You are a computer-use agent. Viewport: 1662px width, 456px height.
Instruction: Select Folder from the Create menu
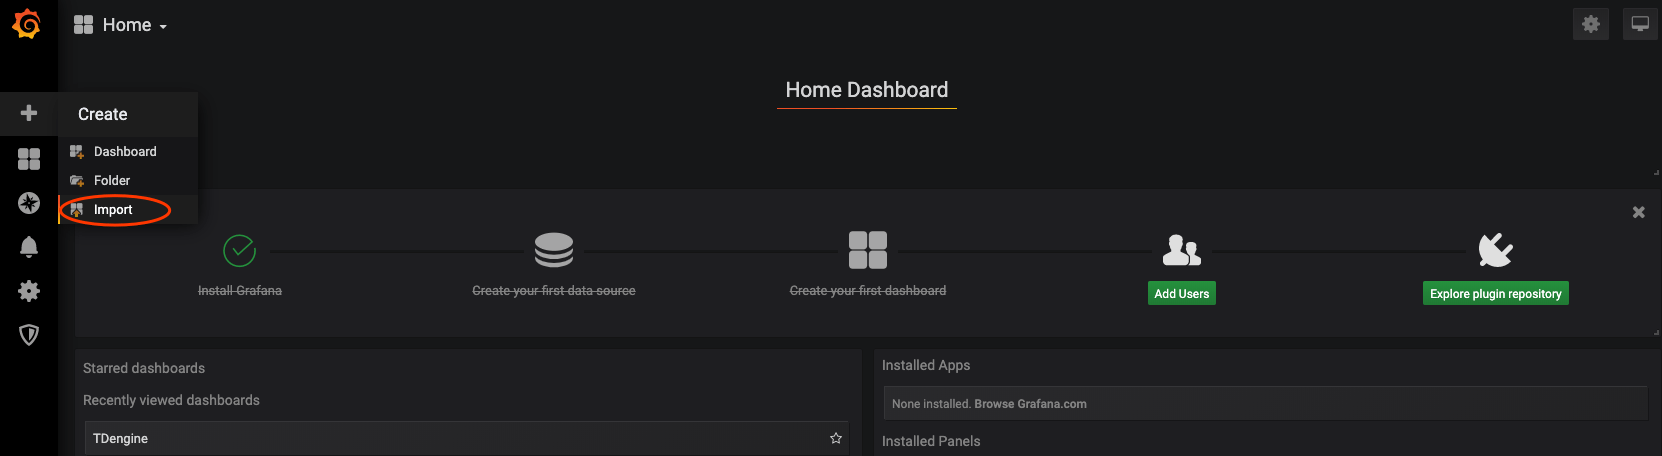tap(112, 181)
